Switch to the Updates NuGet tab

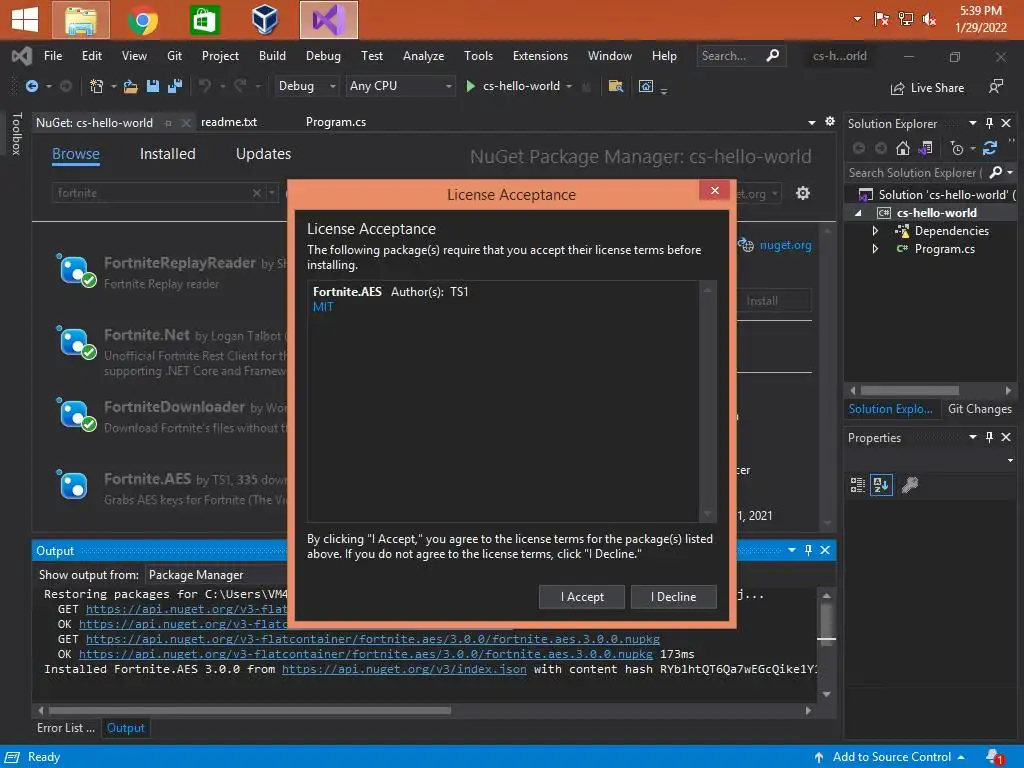coord(263,154)
